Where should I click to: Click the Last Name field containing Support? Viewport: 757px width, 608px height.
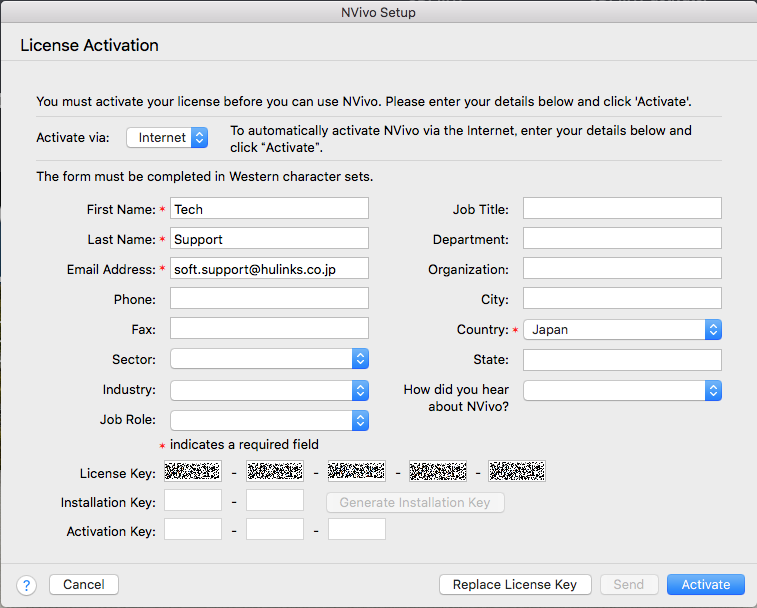point(269,239)
